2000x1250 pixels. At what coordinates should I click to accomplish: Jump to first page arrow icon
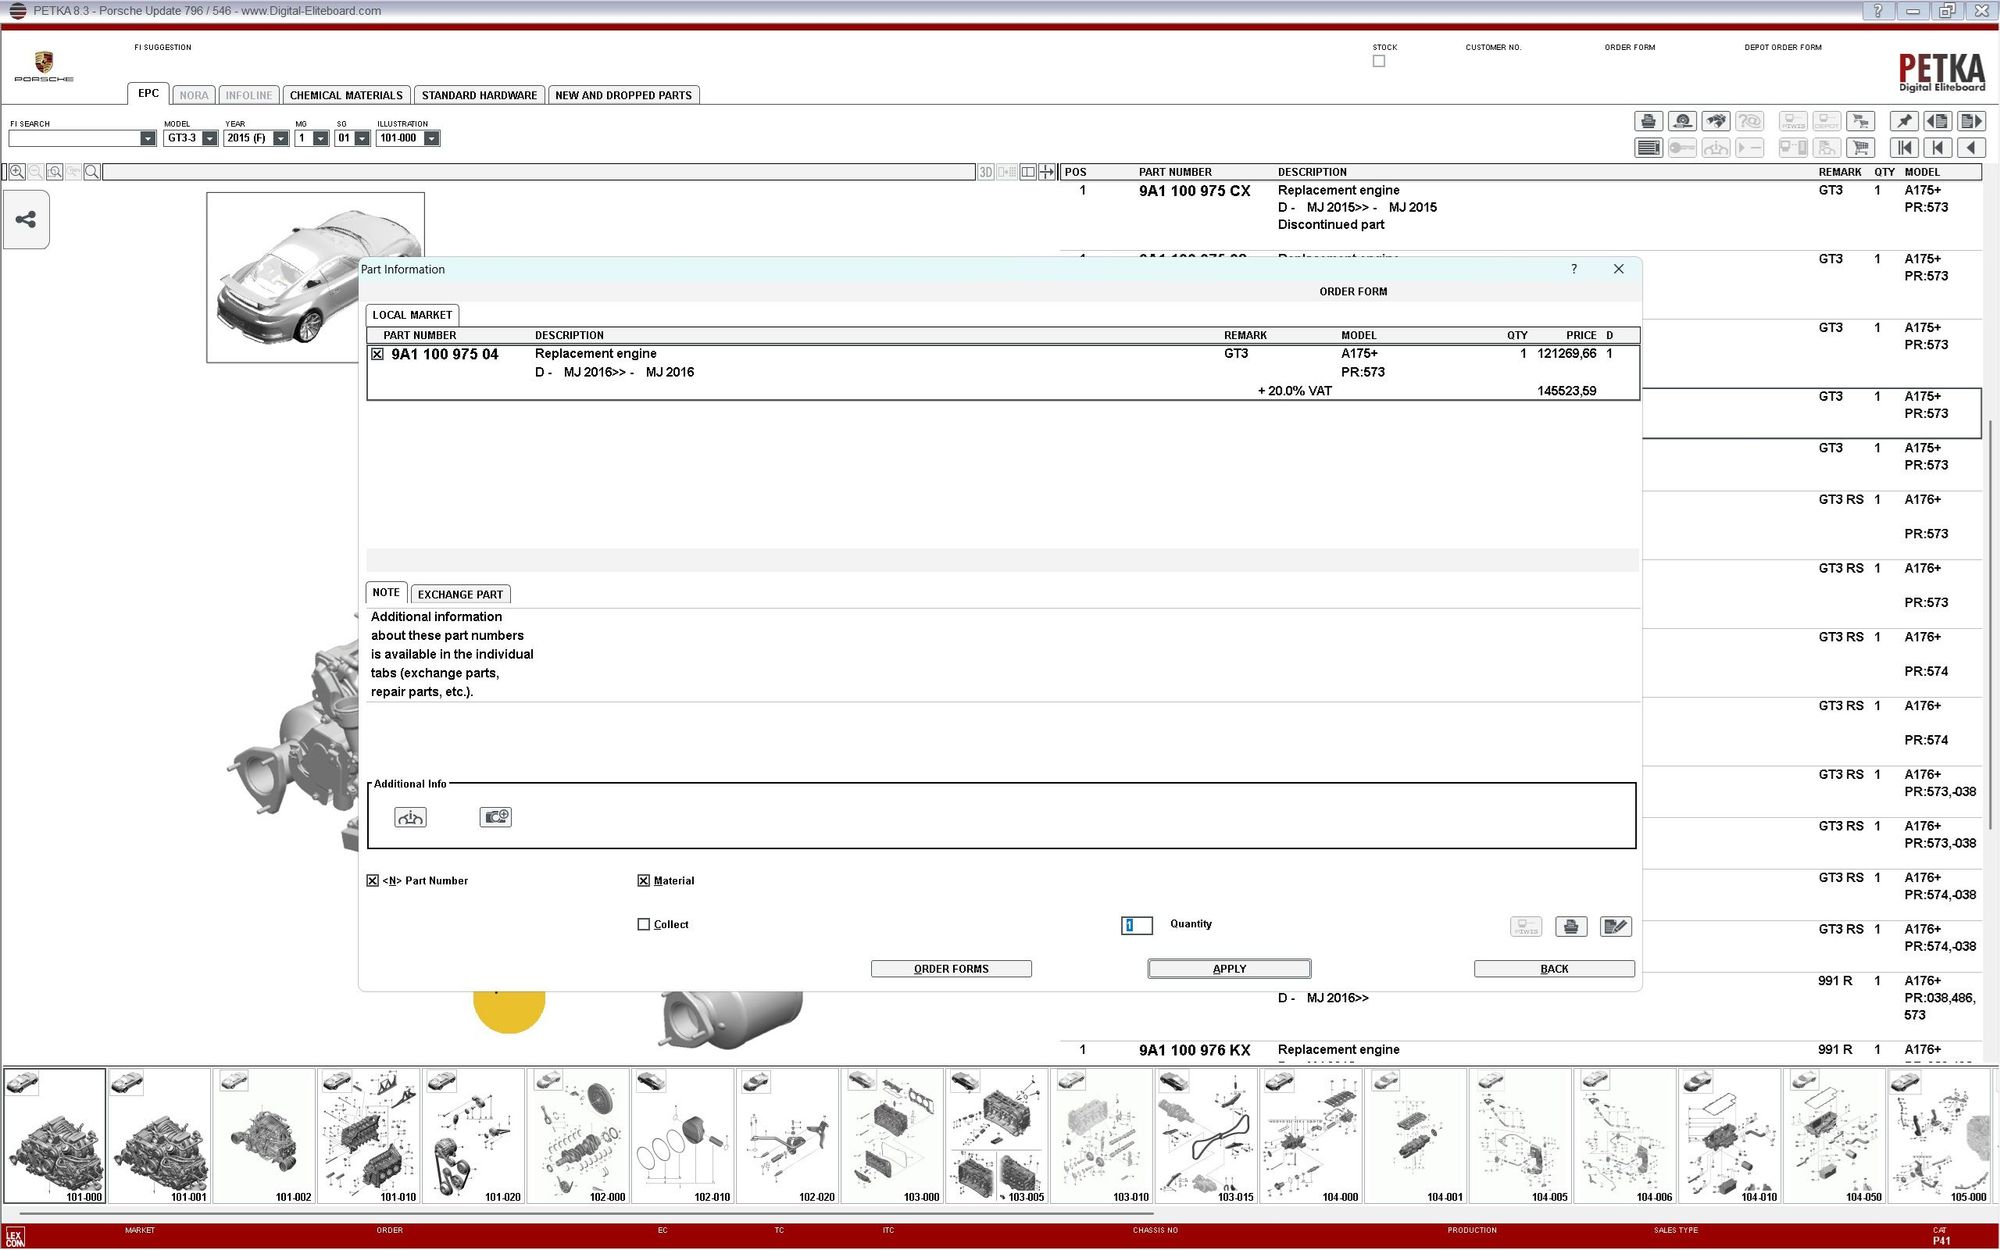[1904, 148]
